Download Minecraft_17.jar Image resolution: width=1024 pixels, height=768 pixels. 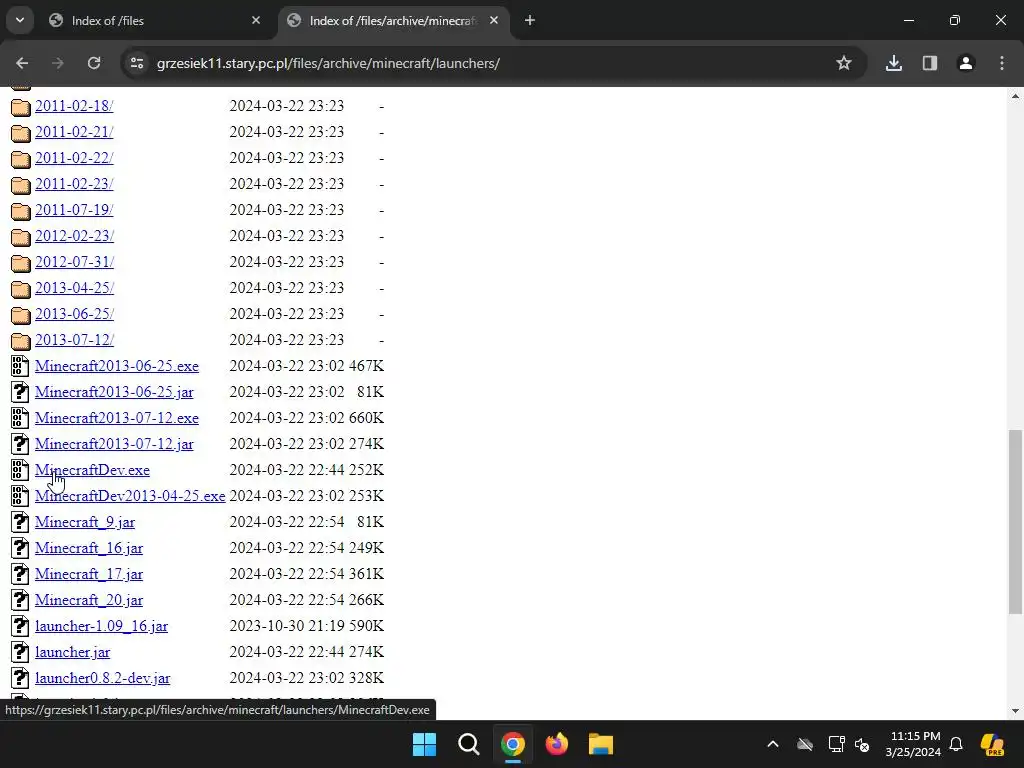89,575
